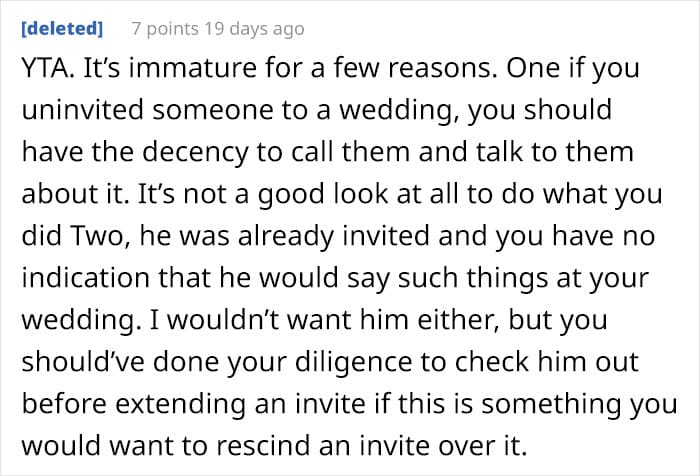Open the [deleted] author link
700x476 pixels.
(62, 29)
